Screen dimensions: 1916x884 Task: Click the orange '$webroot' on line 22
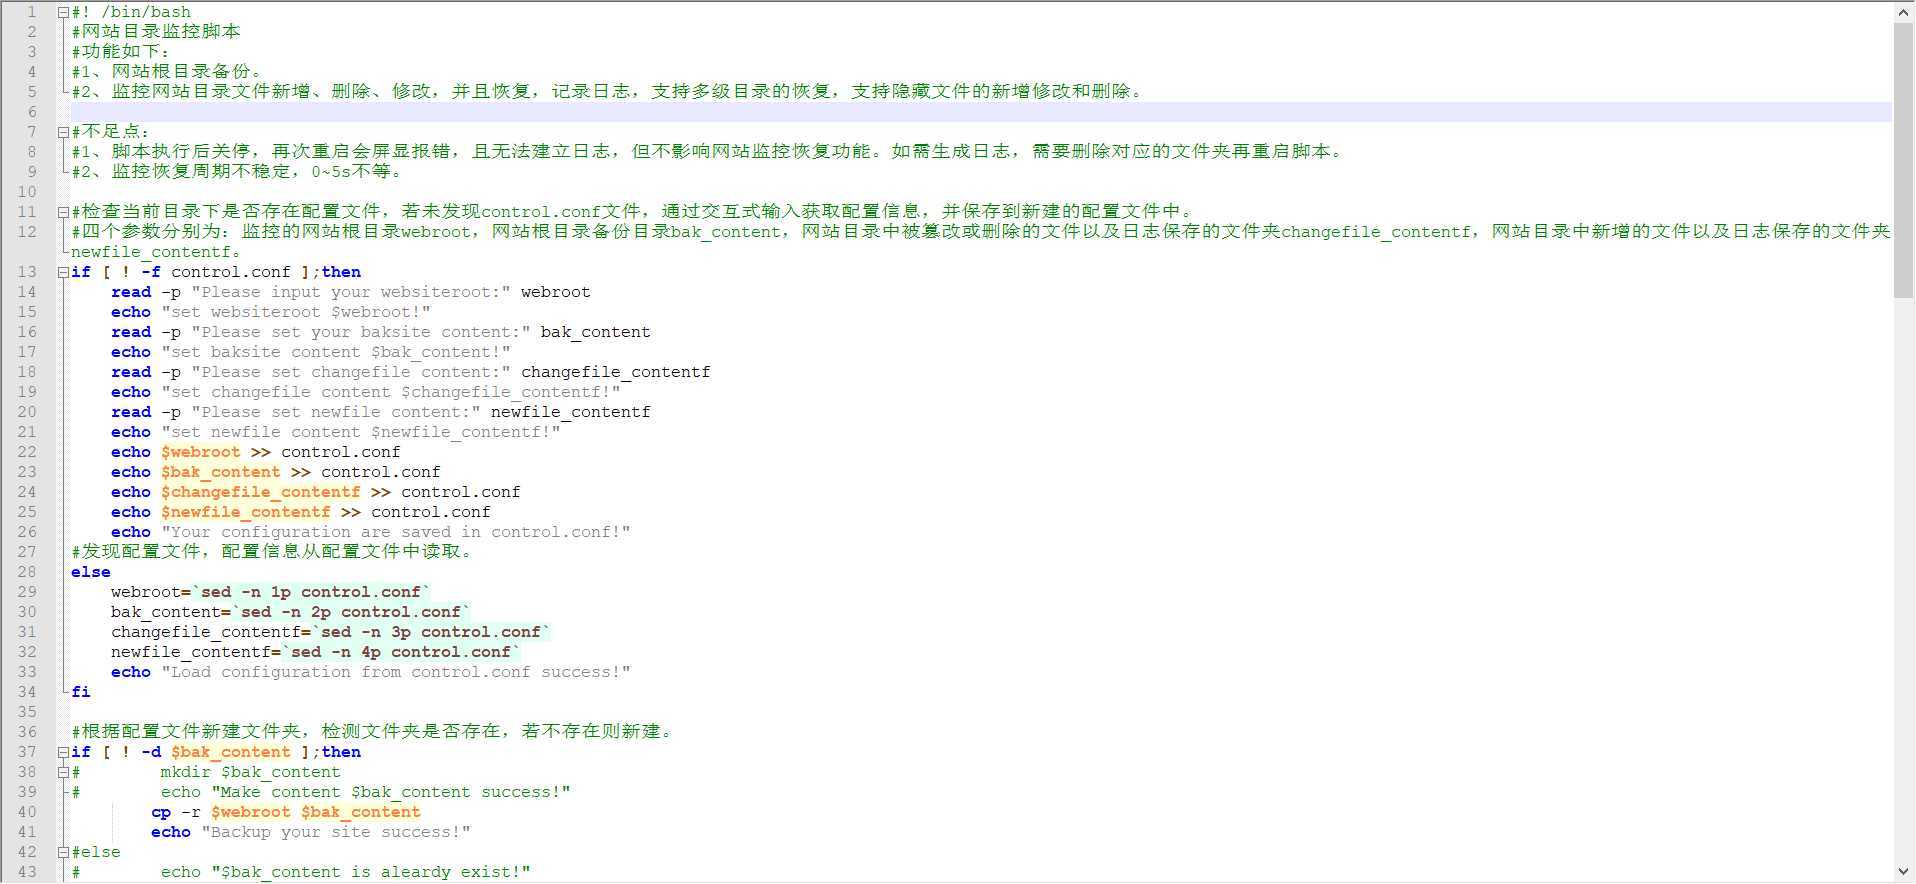[201, 452]
